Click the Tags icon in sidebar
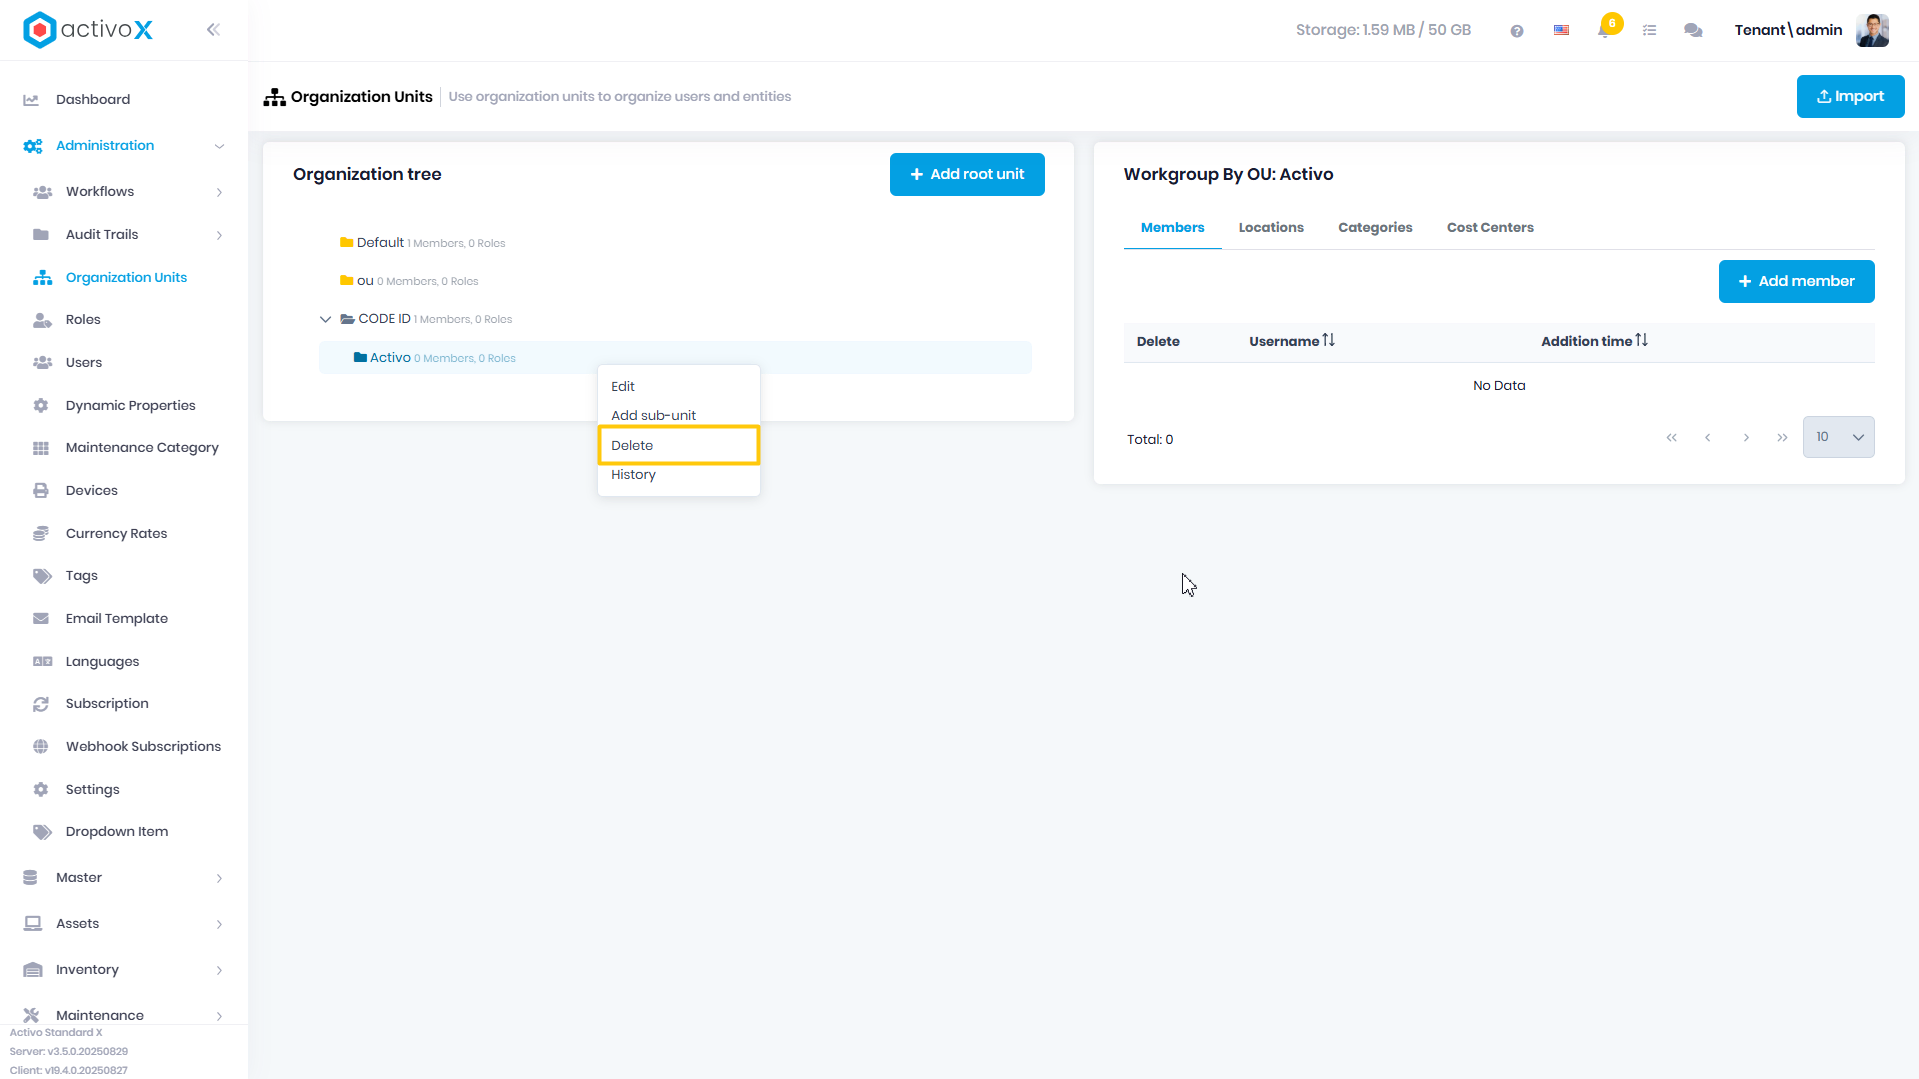The height and width of the screenshot is (1079, 1919). pos(42,576)
